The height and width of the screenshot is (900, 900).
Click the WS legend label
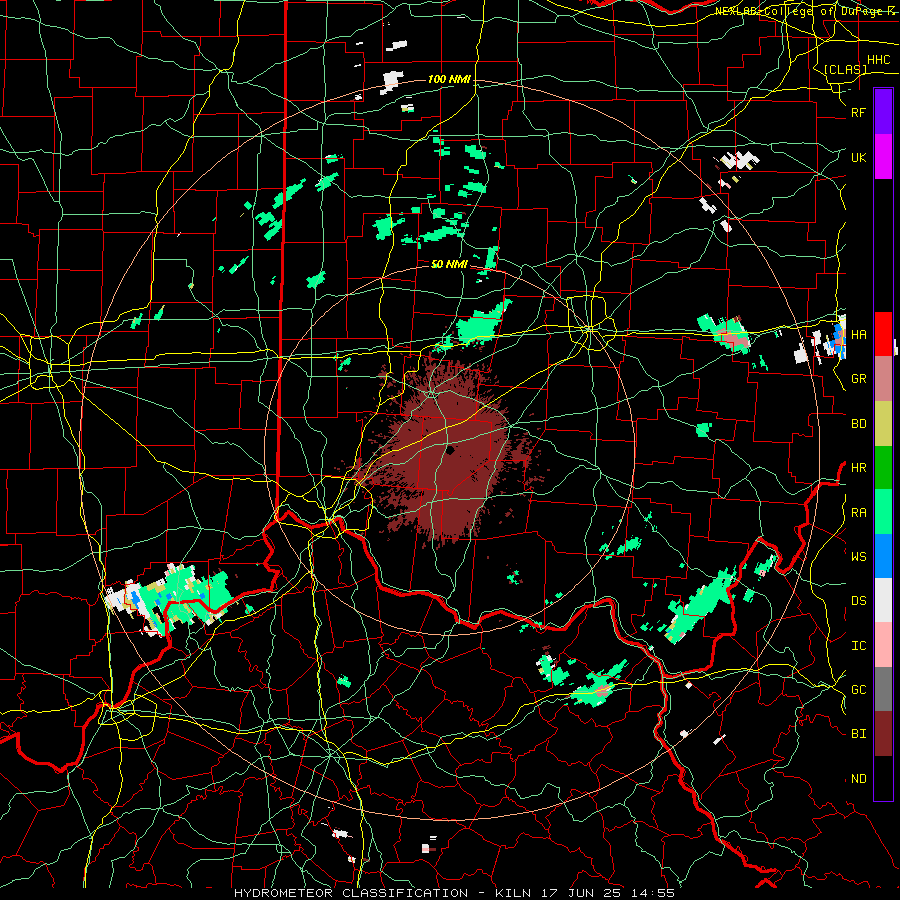click(858, 557)
